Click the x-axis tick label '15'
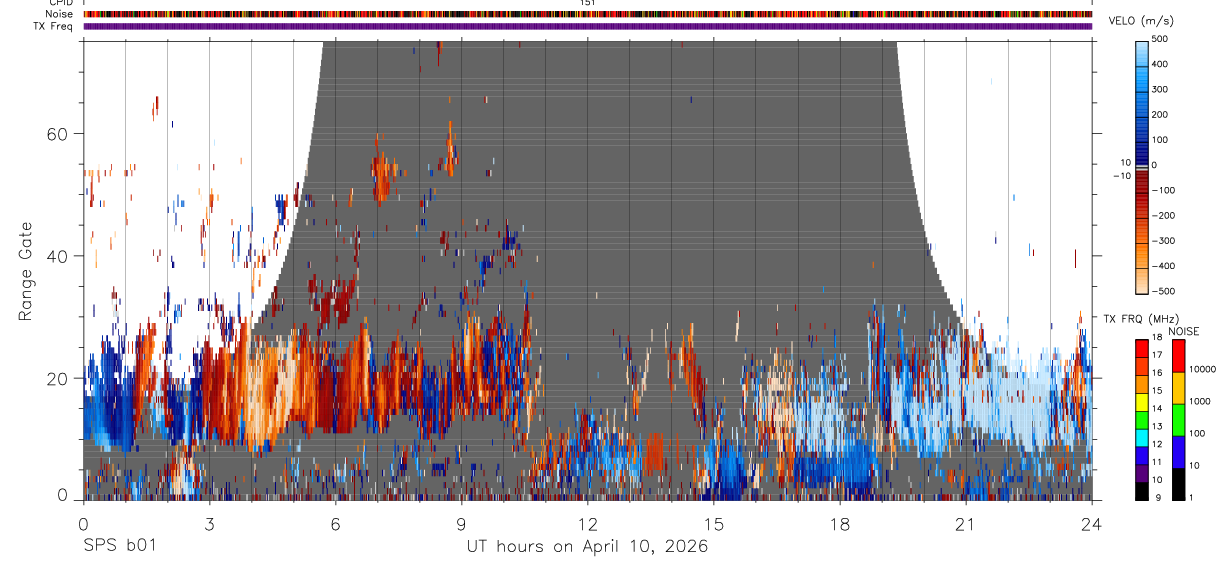This screenshot has width=1228, height=567. pyautogui.click(x=713, y=523)
